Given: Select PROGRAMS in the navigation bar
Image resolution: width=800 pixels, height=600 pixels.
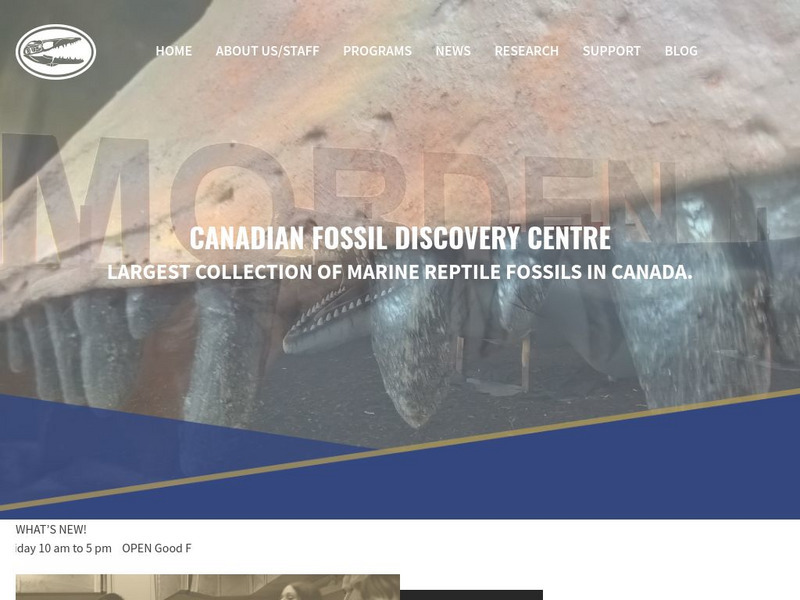Looking at the screenshot, I should (x=377, y=51).
